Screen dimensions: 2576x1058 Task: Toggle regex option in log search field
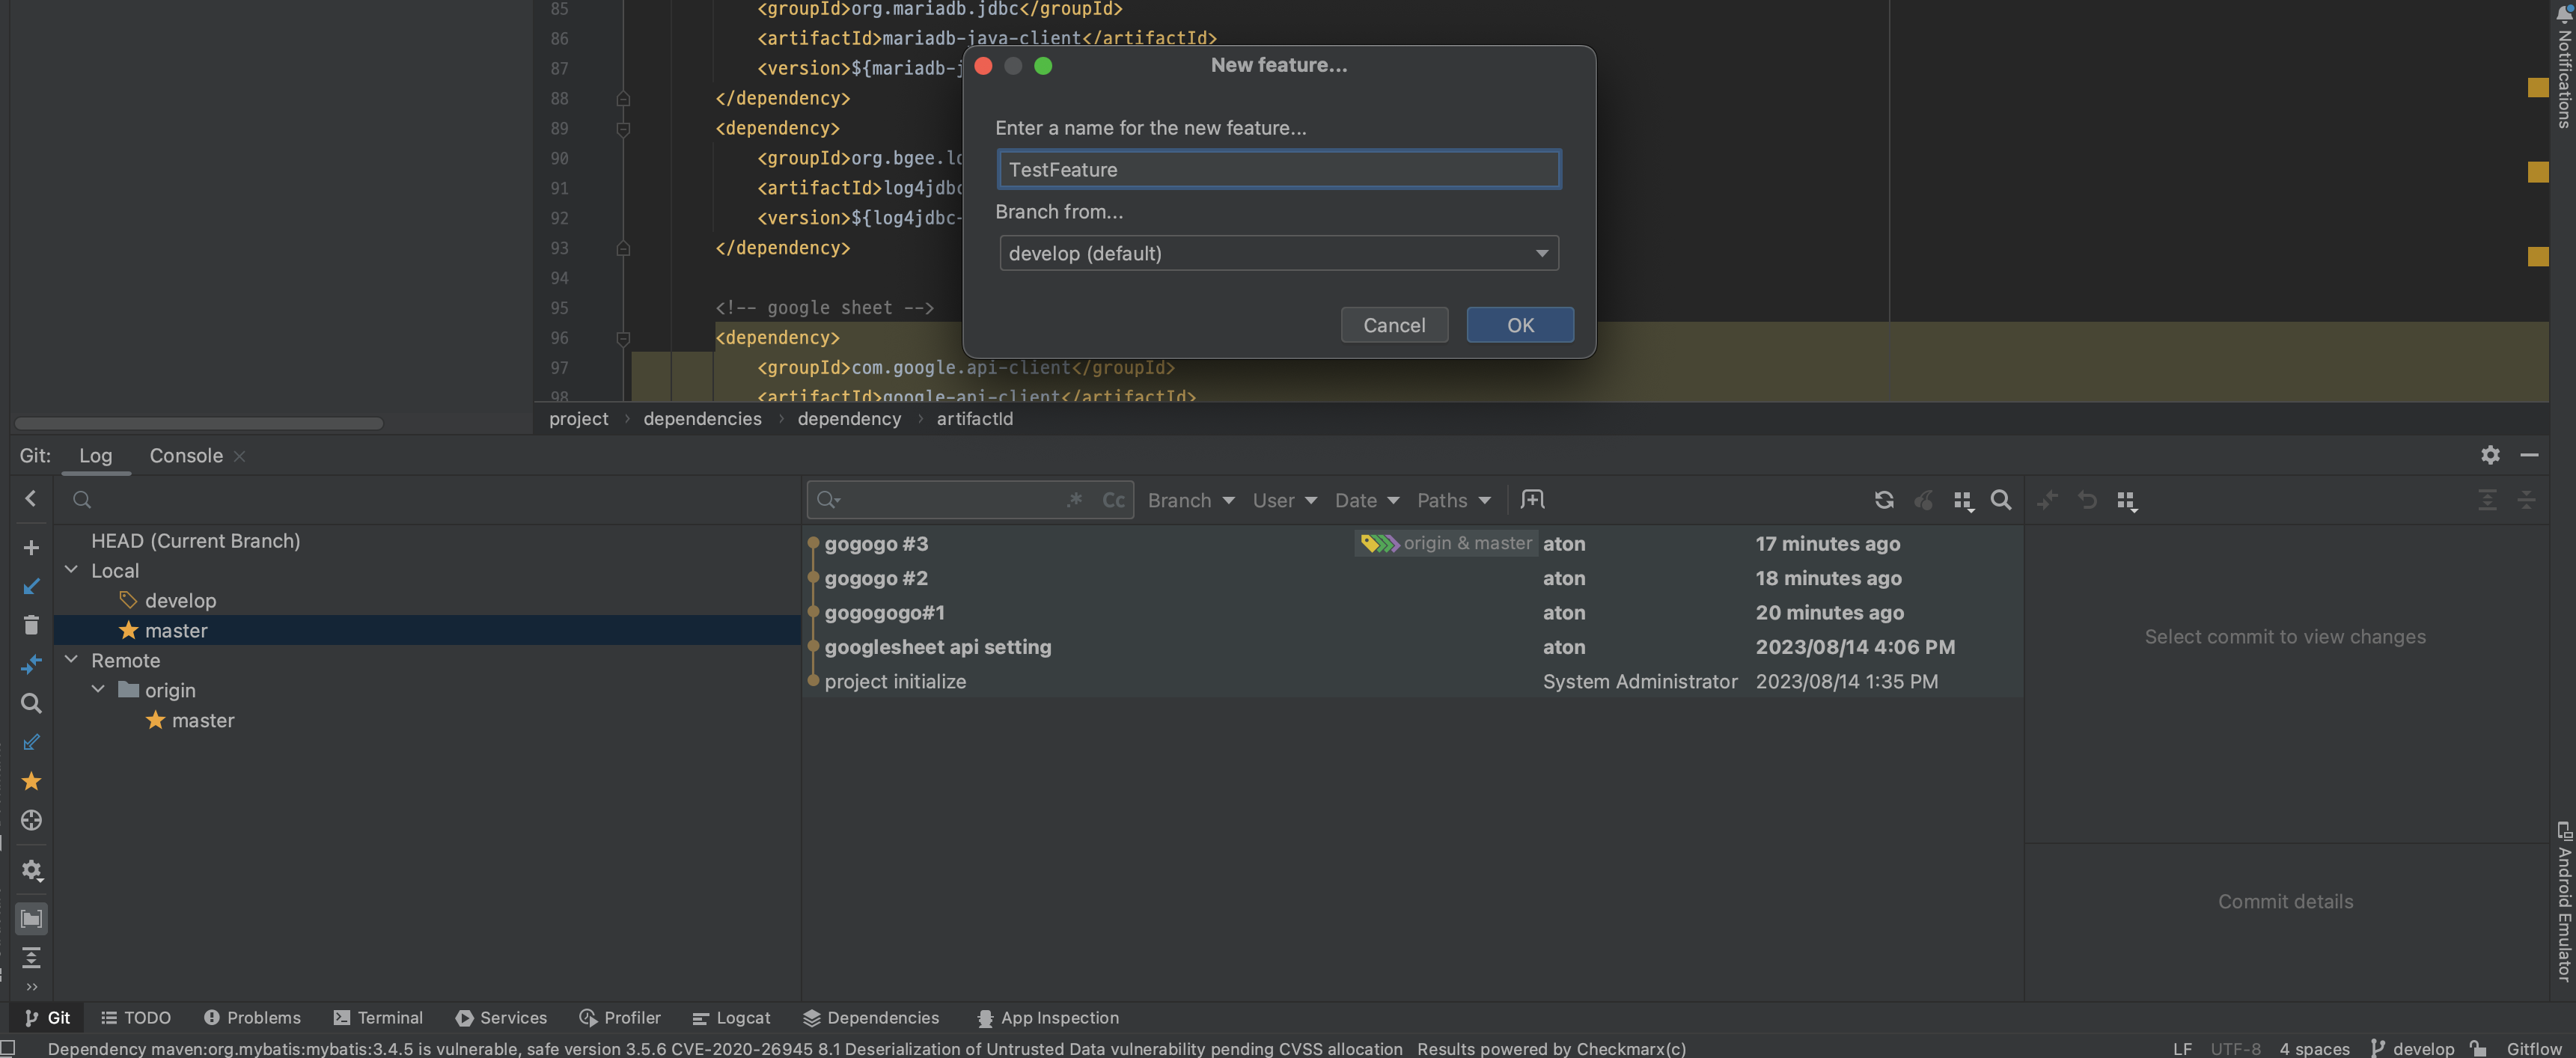(1075, 500)
